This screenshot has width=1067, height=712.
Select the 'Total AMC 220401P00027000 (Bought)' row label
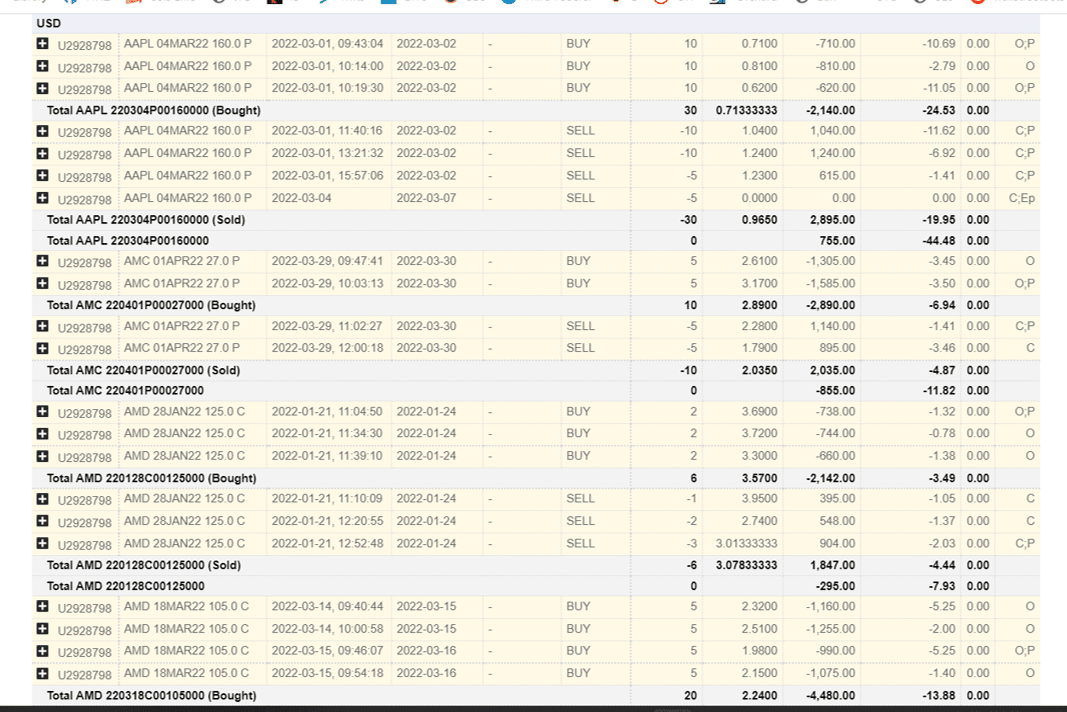coord(151,305)
